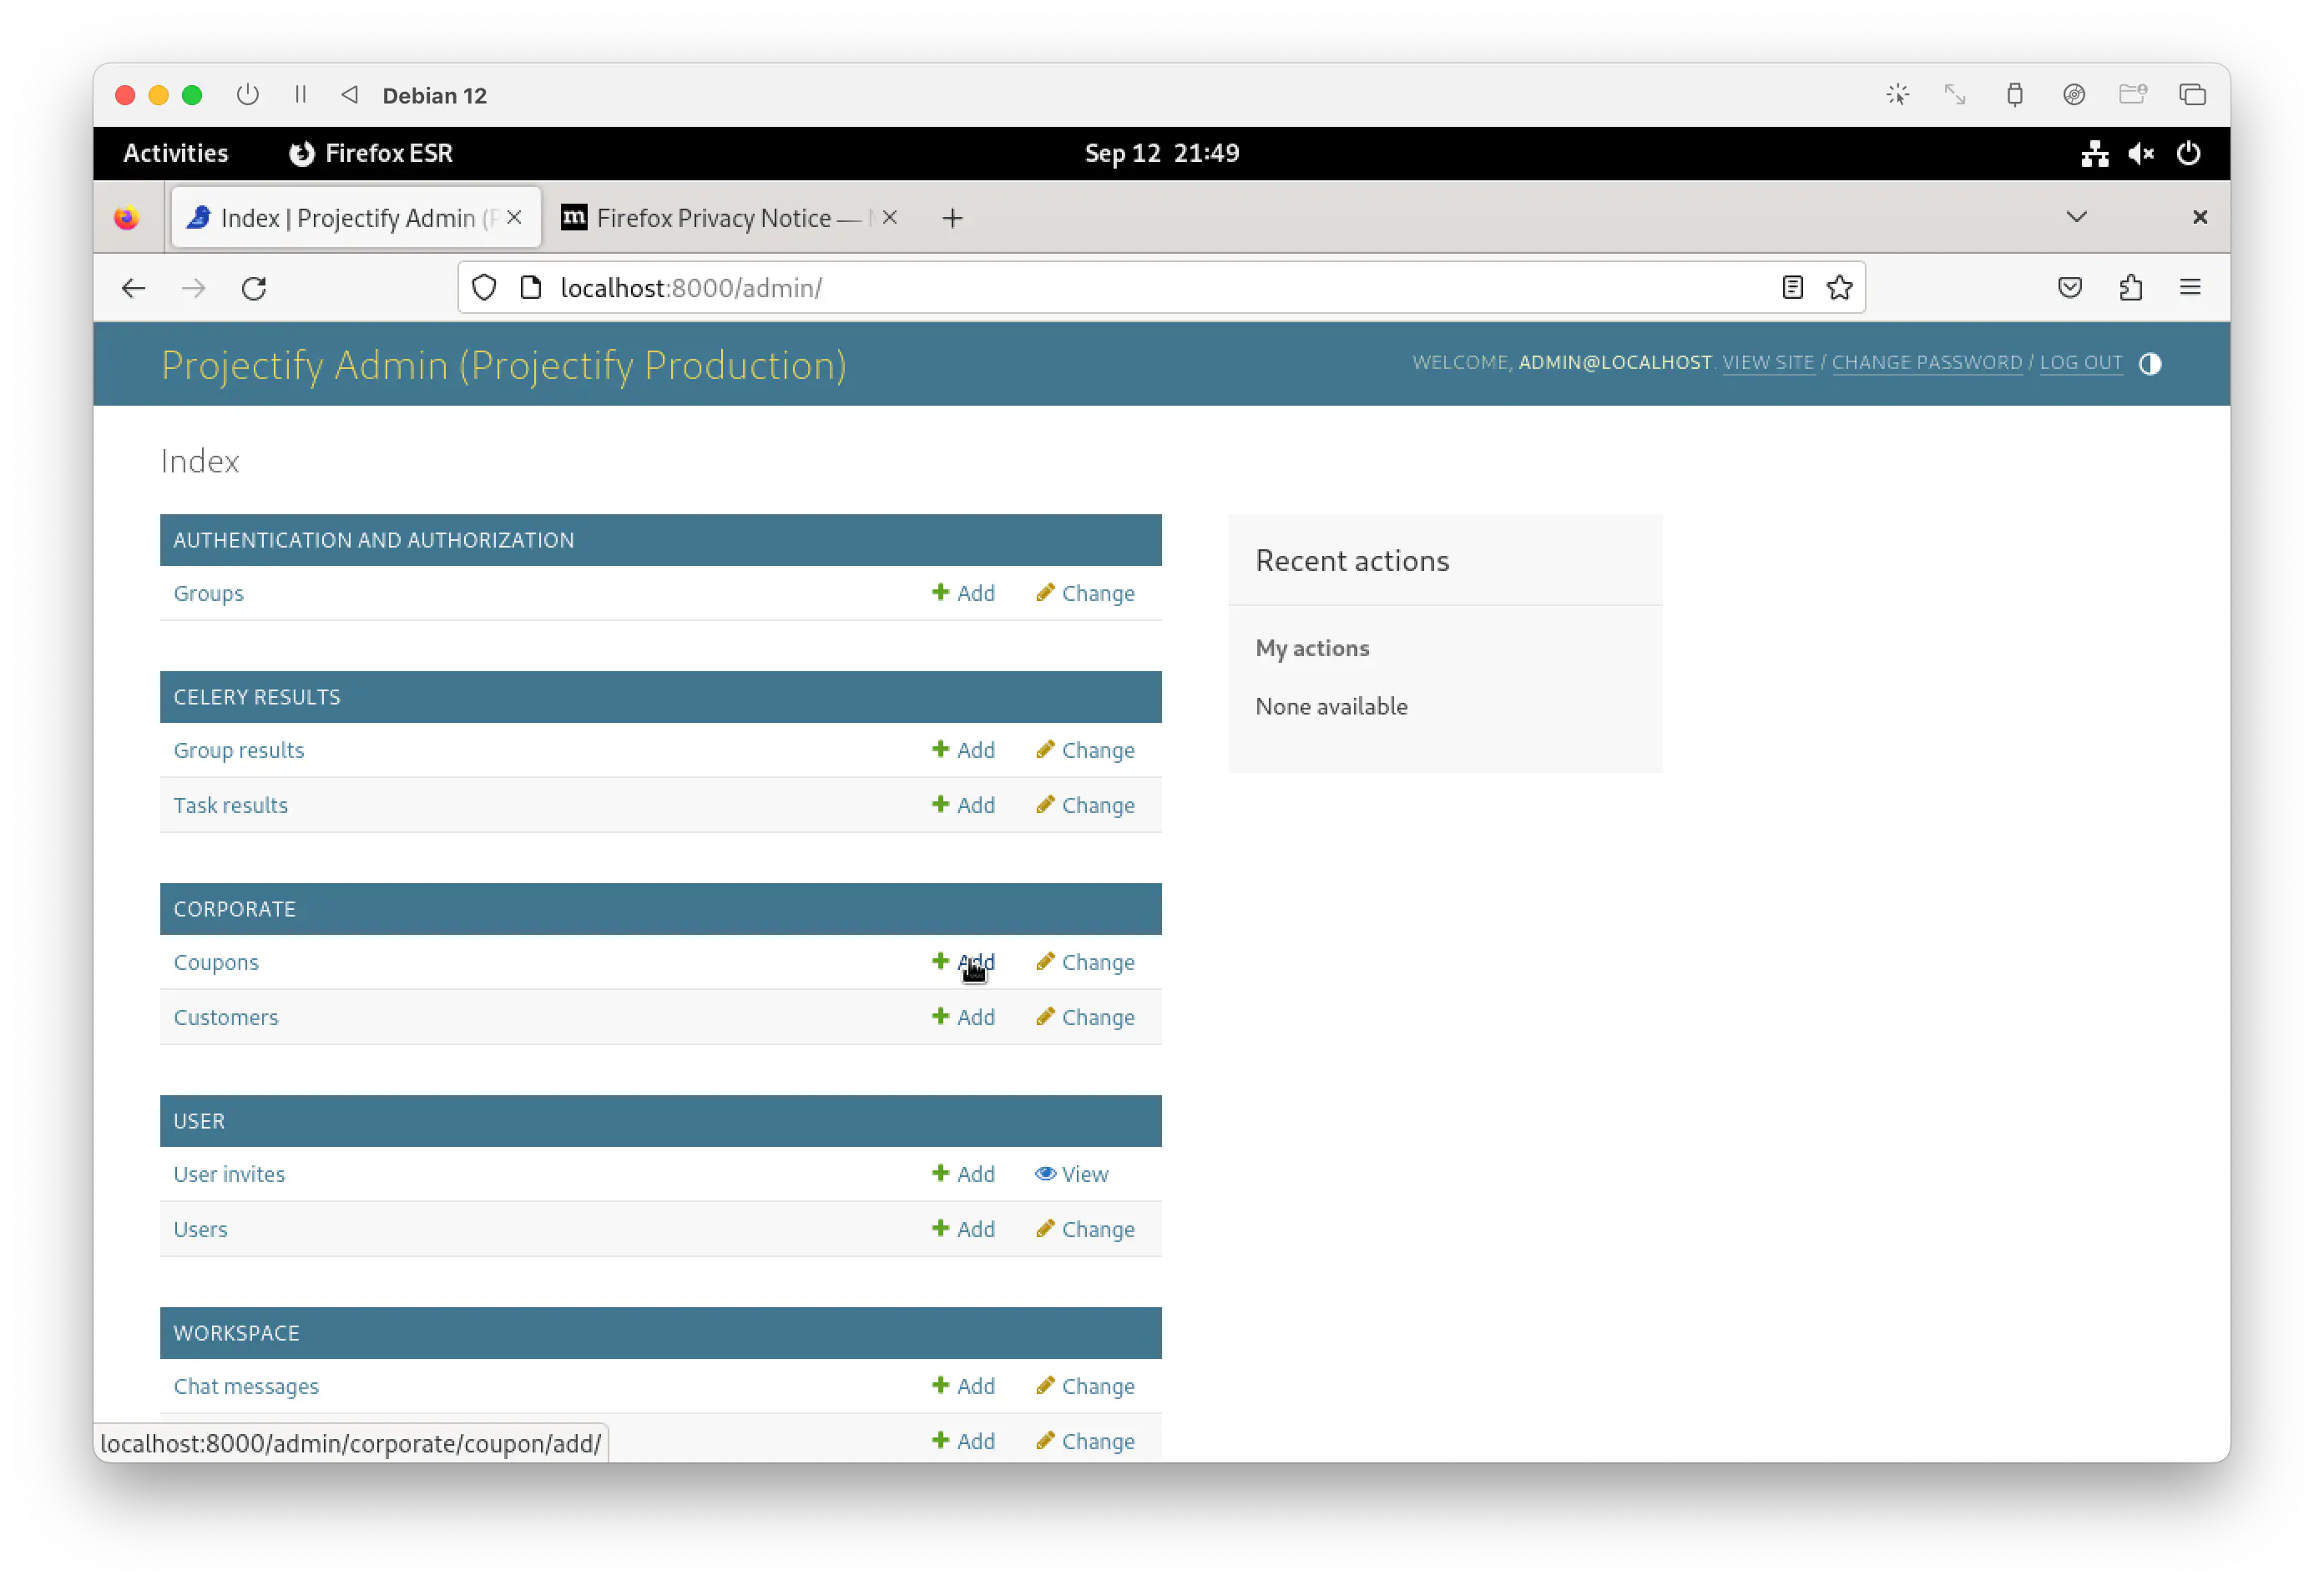2324x1586 pixels.
Task: Log out via the Log Out link
Action: [x=2080, y=363]
